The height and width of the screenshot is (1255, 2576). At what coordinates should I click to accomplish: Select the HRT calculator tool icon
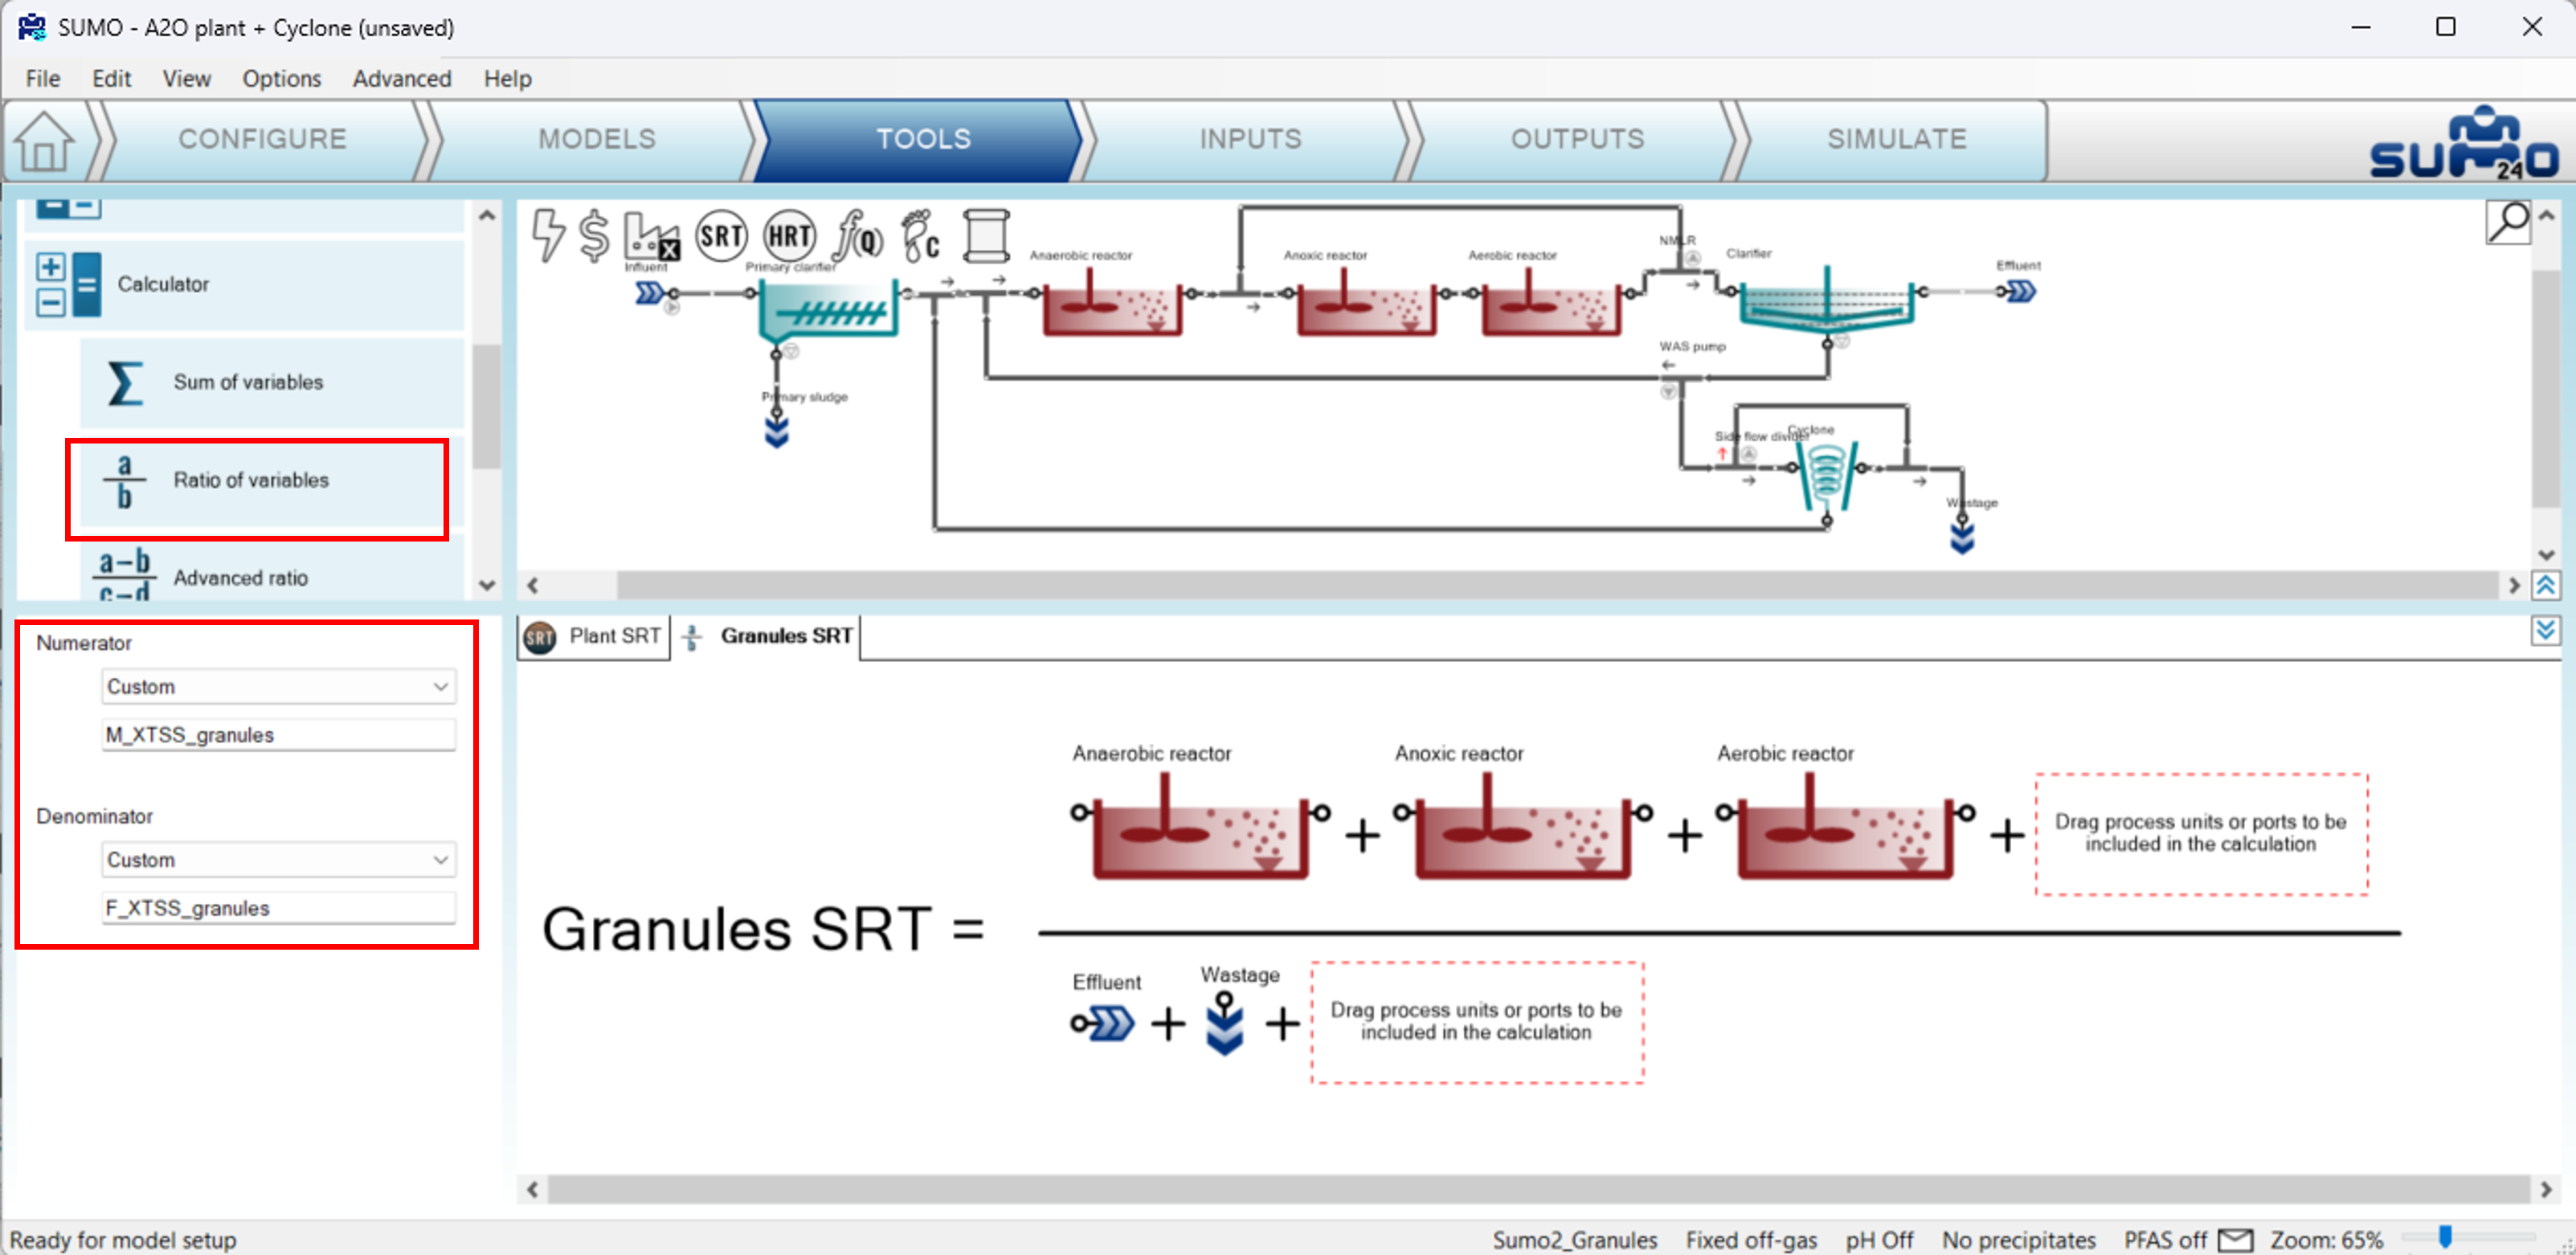788,236
